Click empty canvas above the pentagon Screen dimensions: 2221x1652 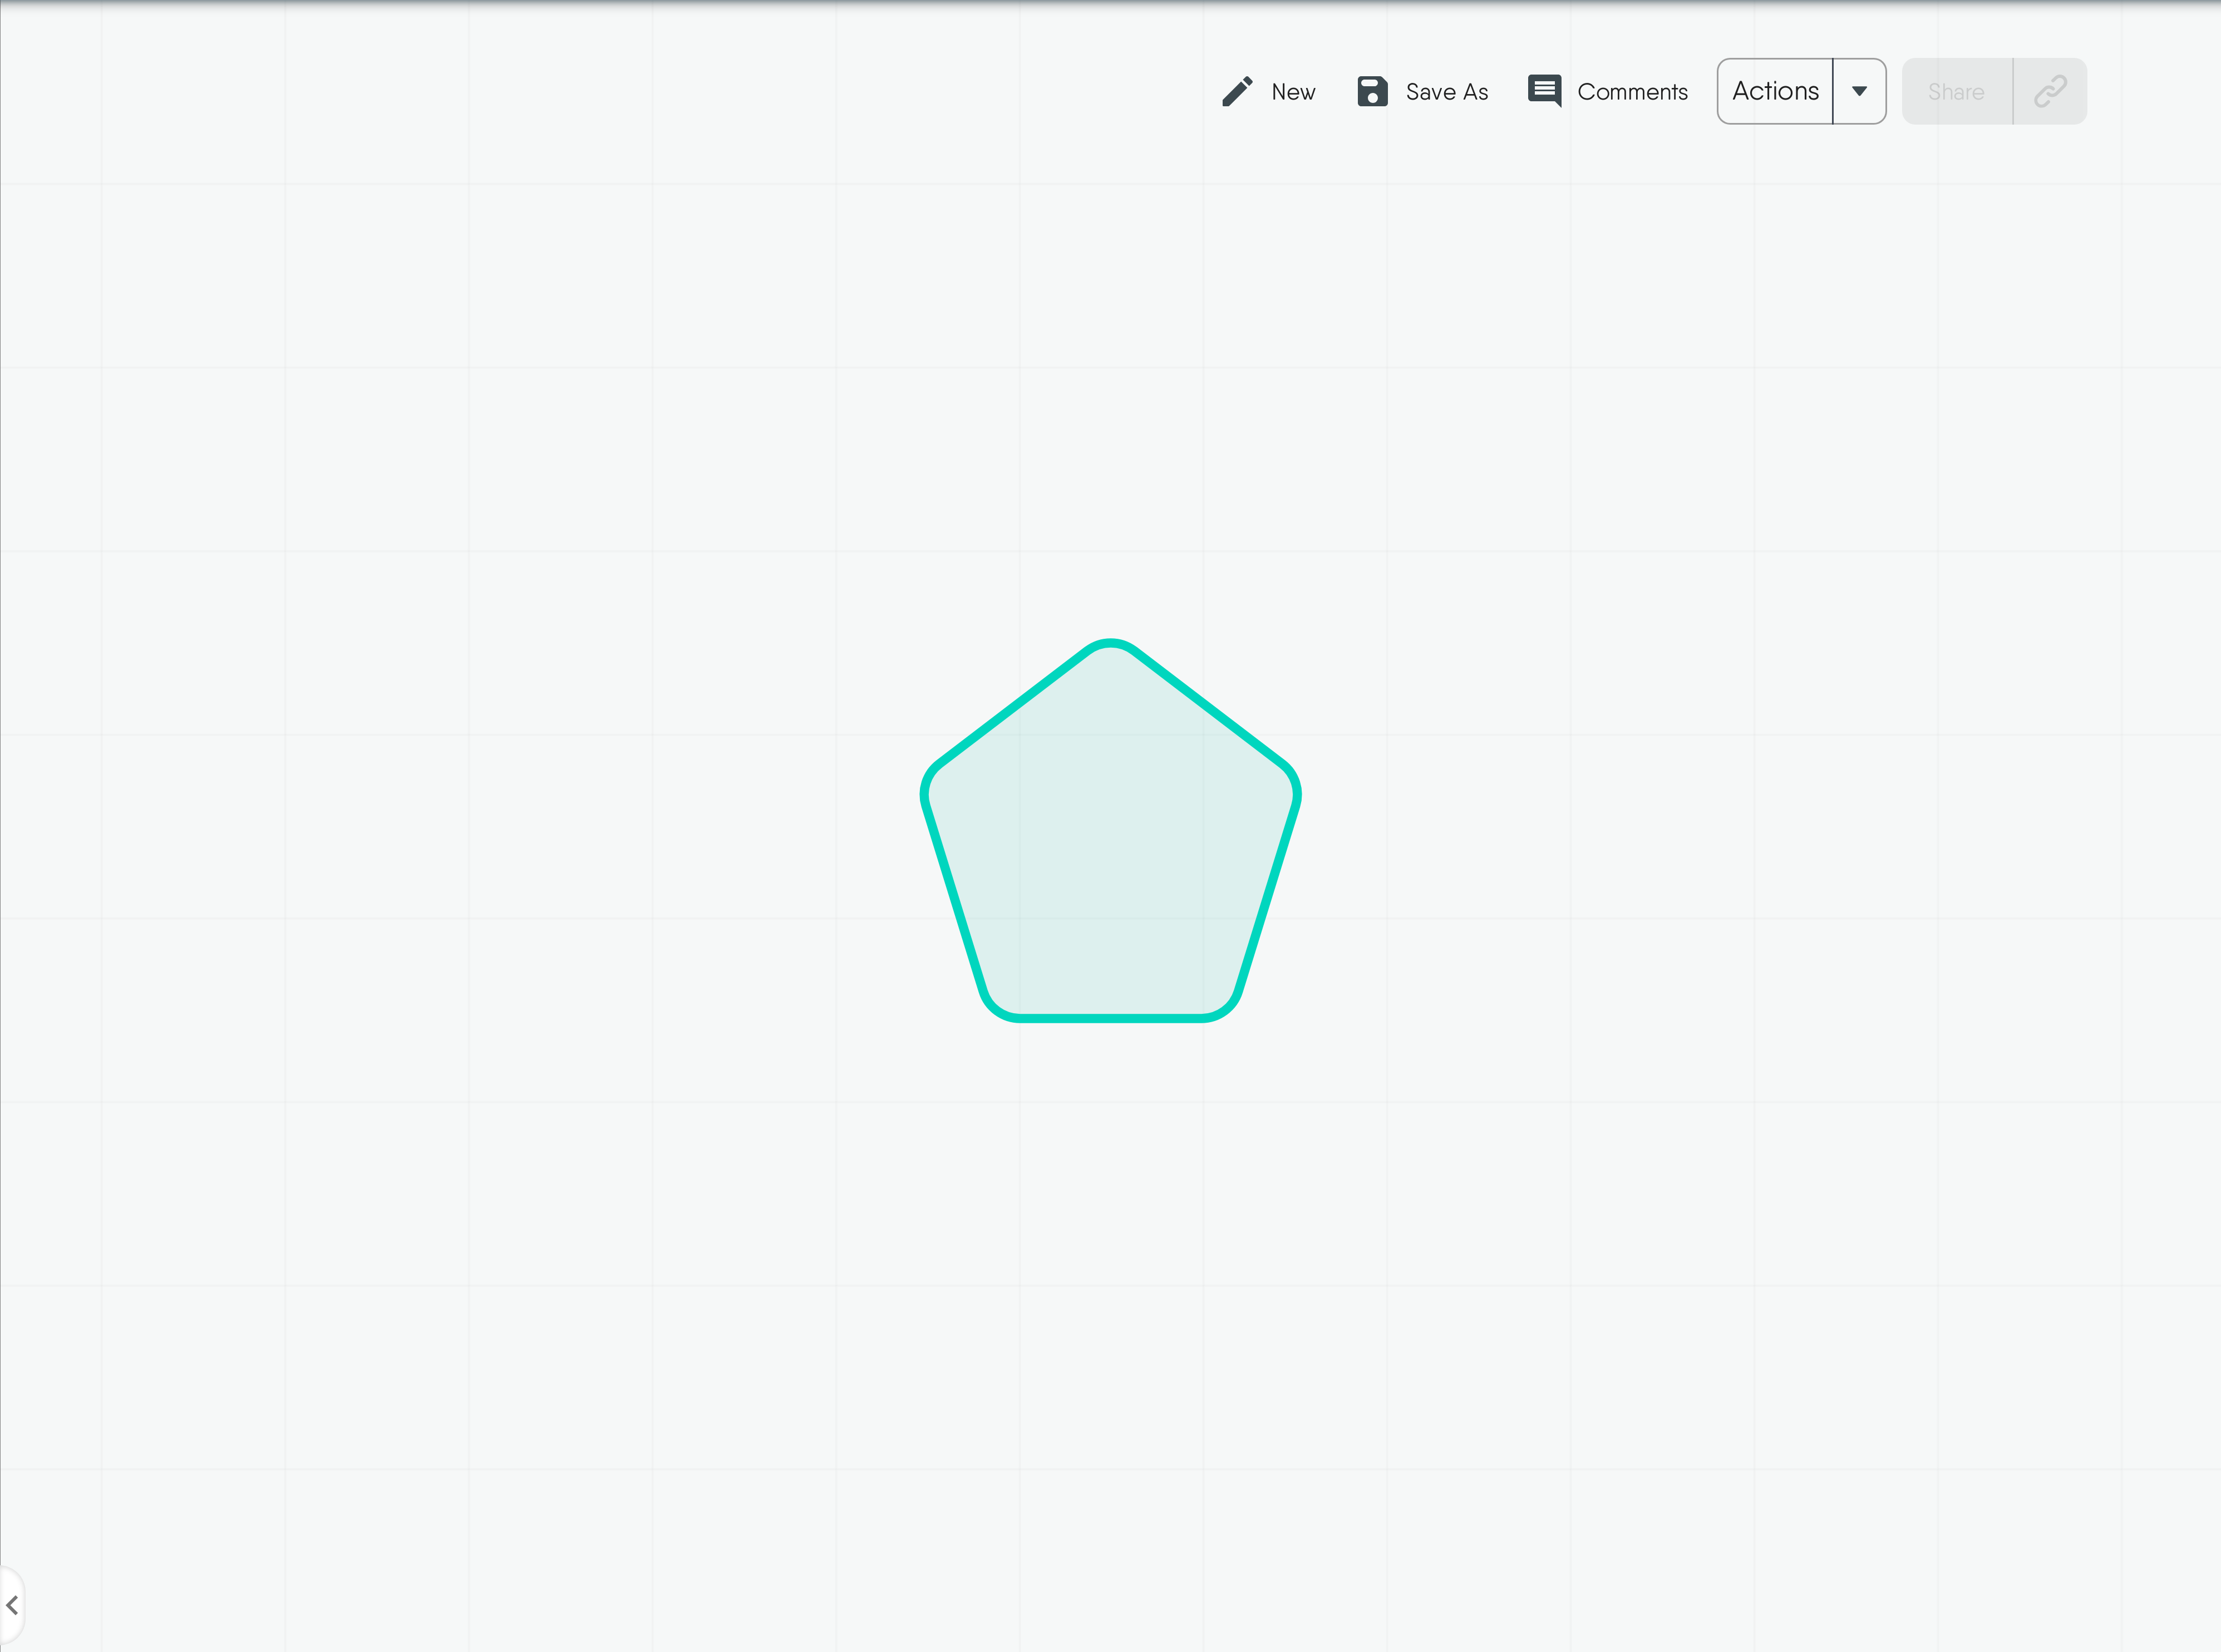(x=1110, y=400)
